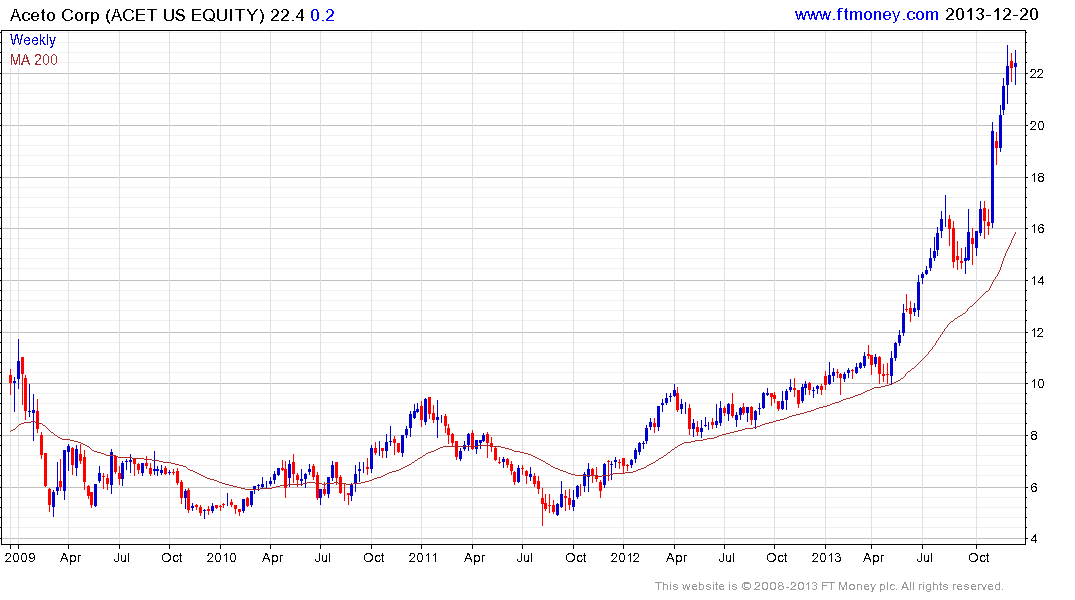1075x600 pixels.
Task: Click the 2009 time axis label
Action: (20, 557)
